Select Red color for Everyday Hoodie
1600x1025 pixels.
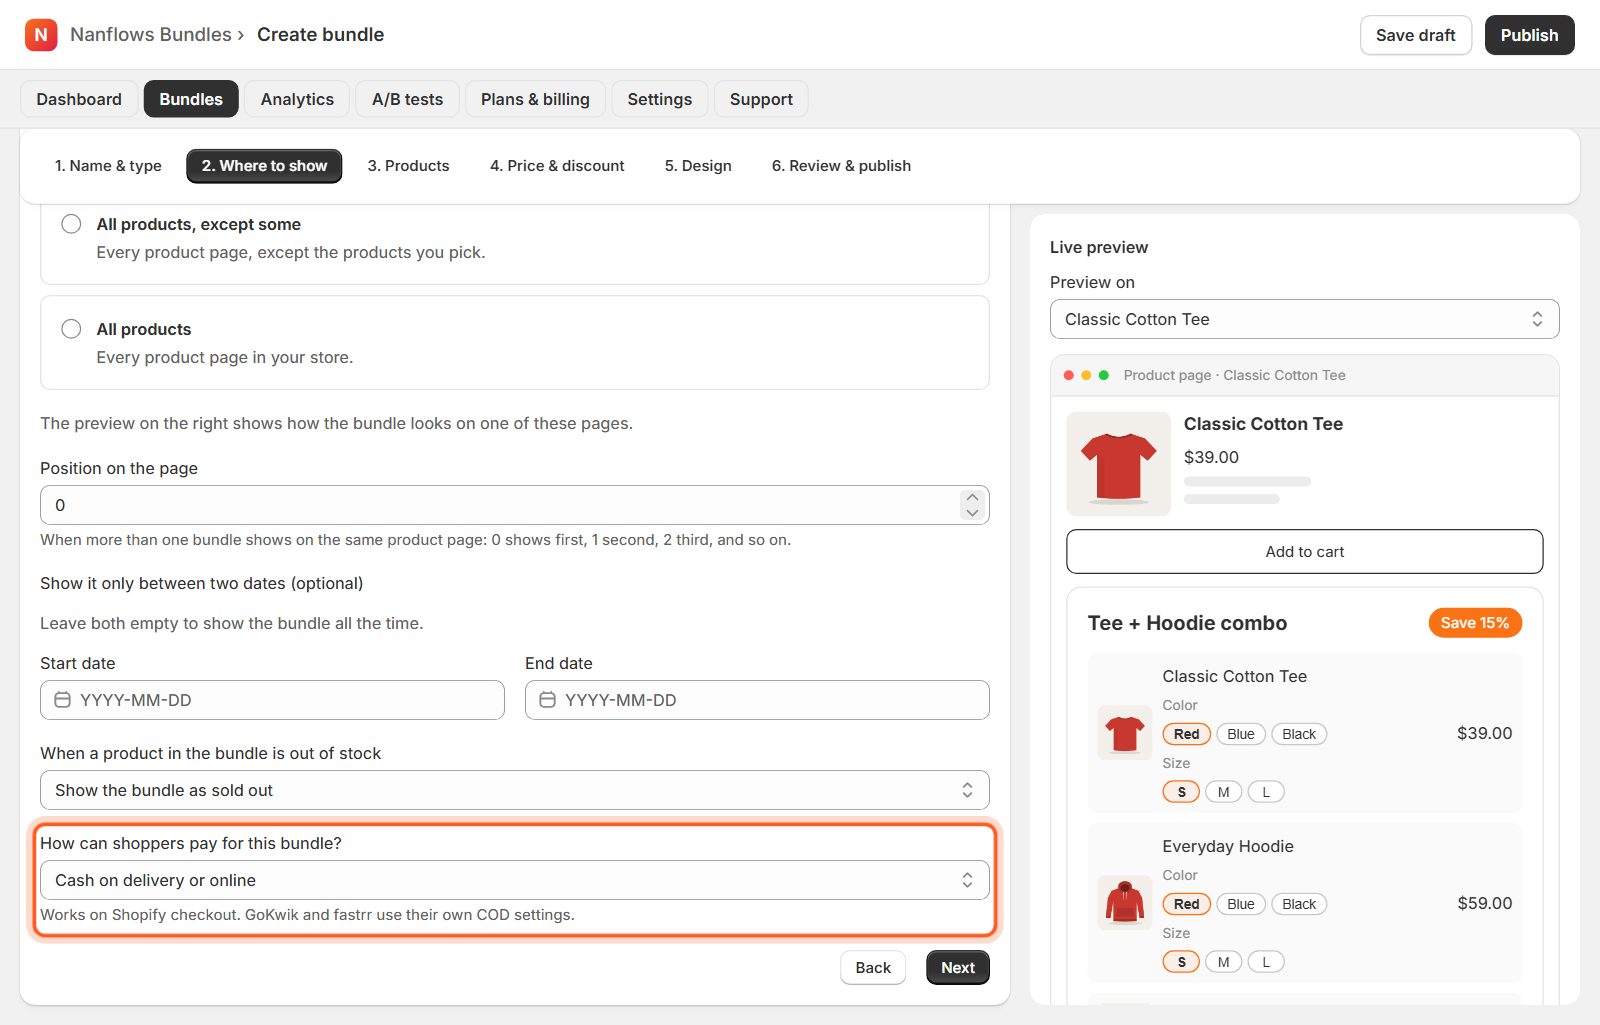(x=1187, y=904)
